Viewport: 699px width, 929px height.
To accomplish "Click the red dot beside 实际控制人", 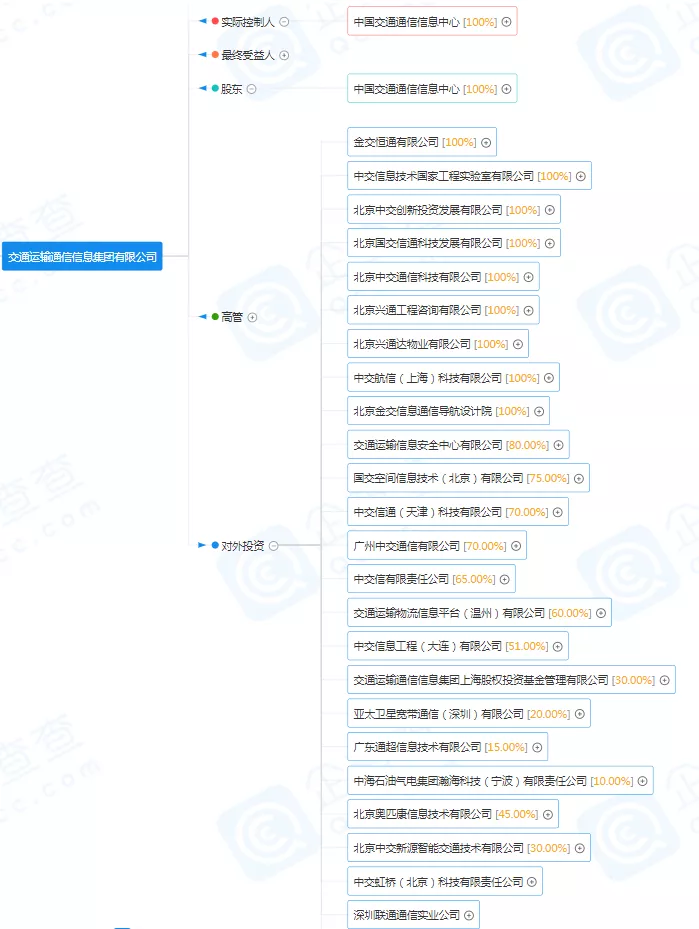I will (215, 21).
